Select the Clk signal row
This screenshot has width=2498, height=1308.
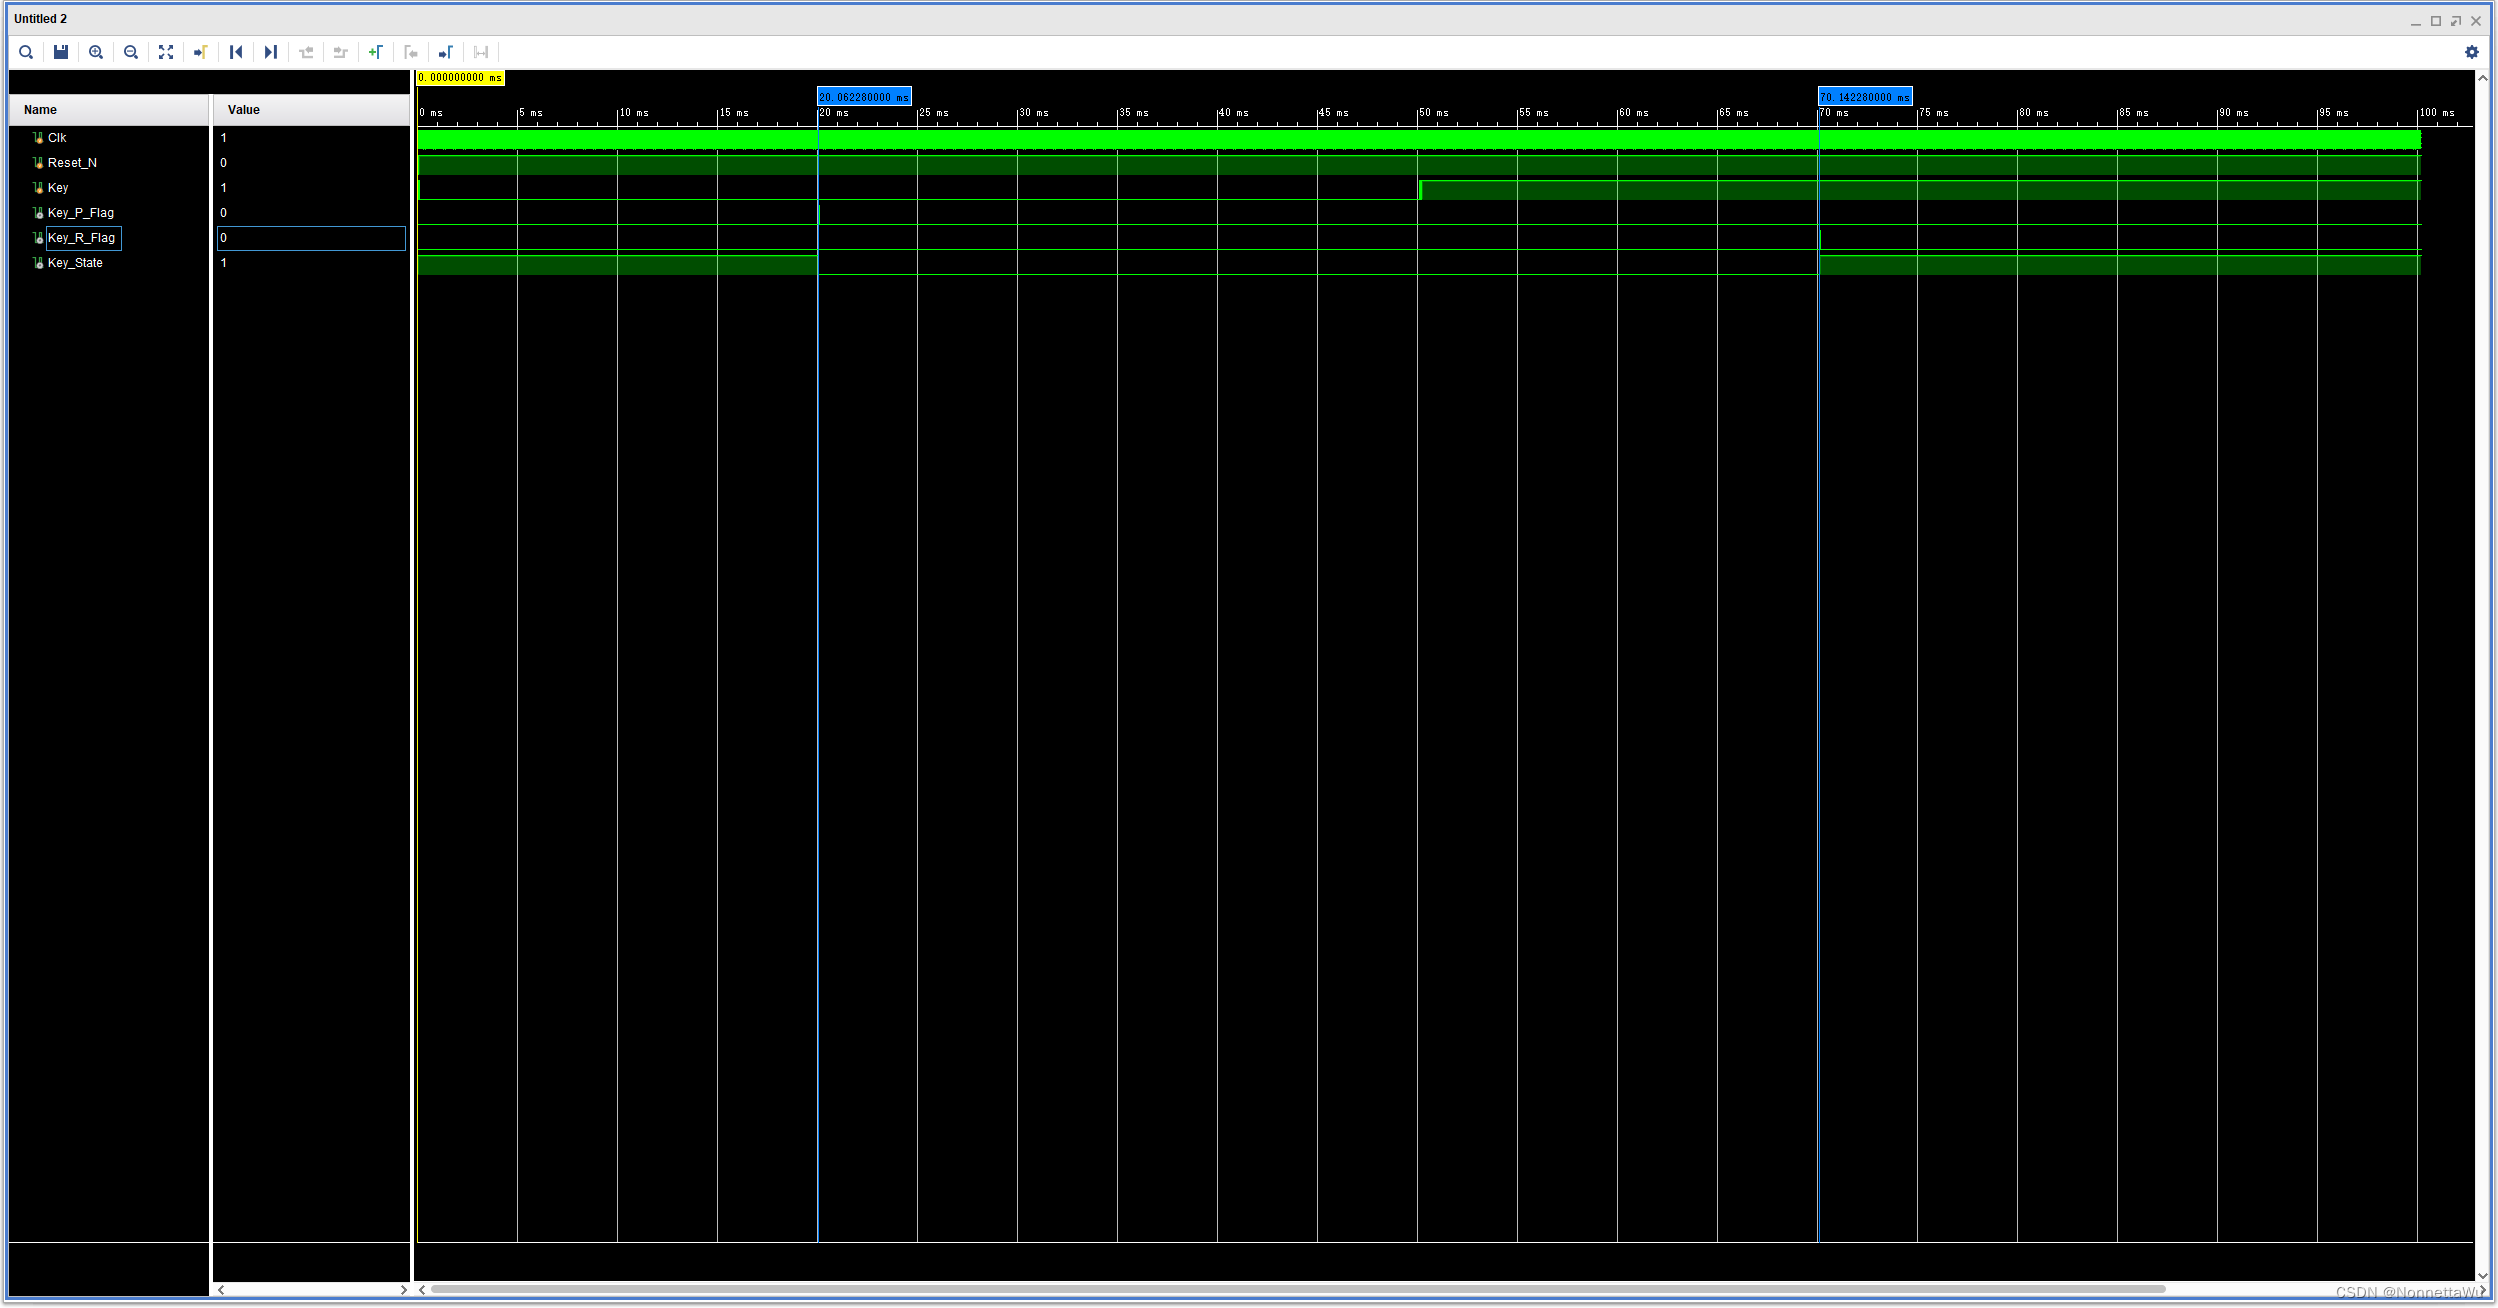57,138
